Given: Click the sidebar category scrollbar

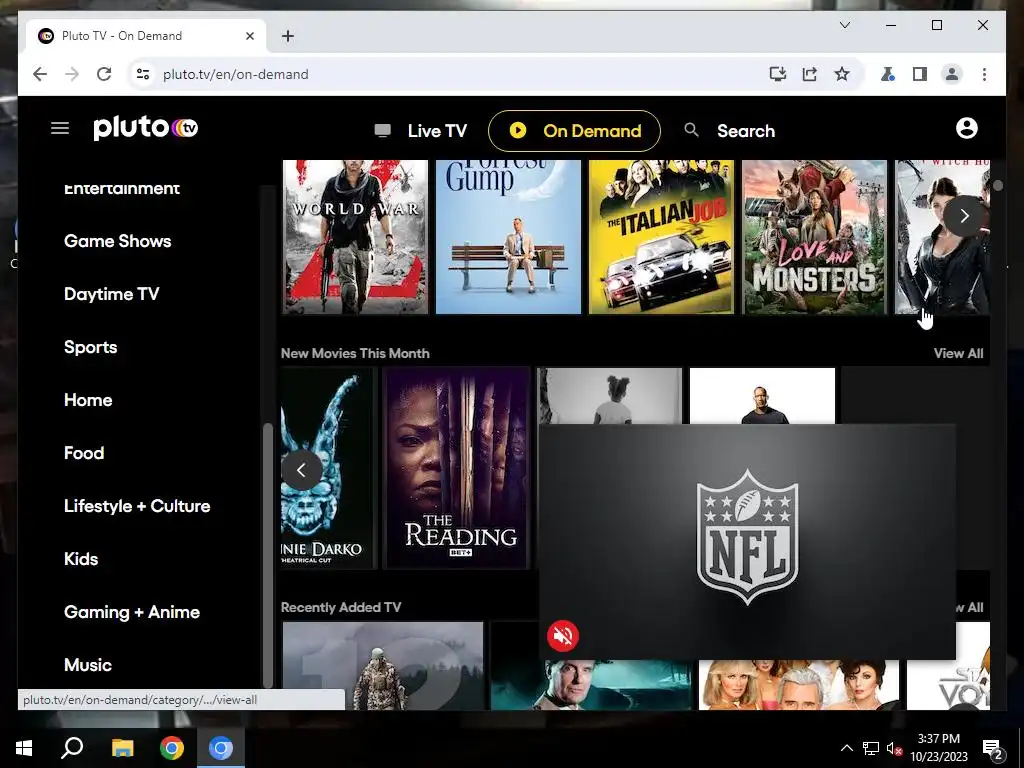Looking at the screenshot, I should (266, 555).
